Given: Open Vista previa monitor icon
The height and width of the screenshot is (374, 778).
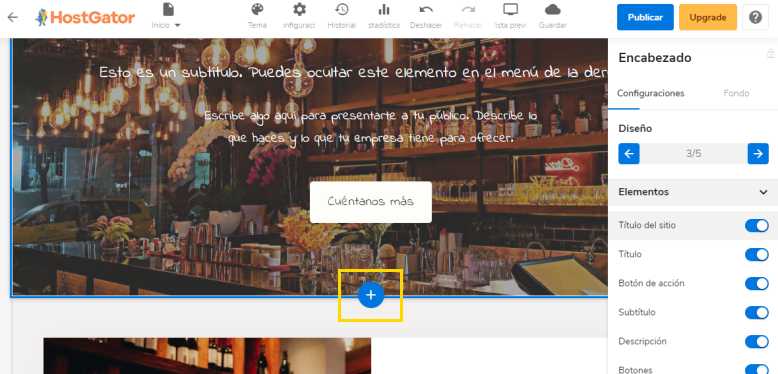Looking at the screenshot, I should click(x=510, y=16).
